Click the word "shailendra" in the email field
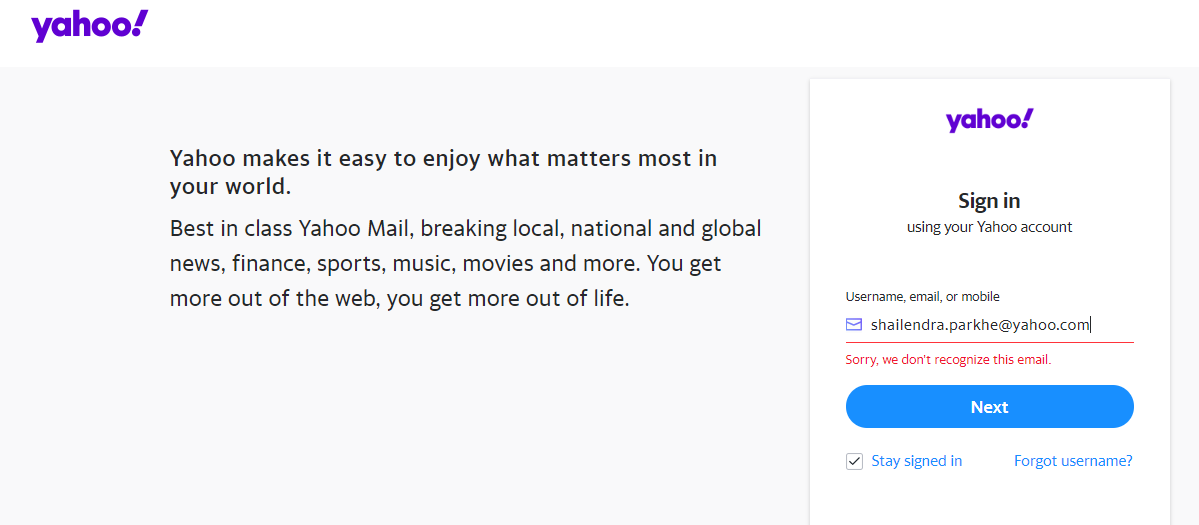 (905, 325)
